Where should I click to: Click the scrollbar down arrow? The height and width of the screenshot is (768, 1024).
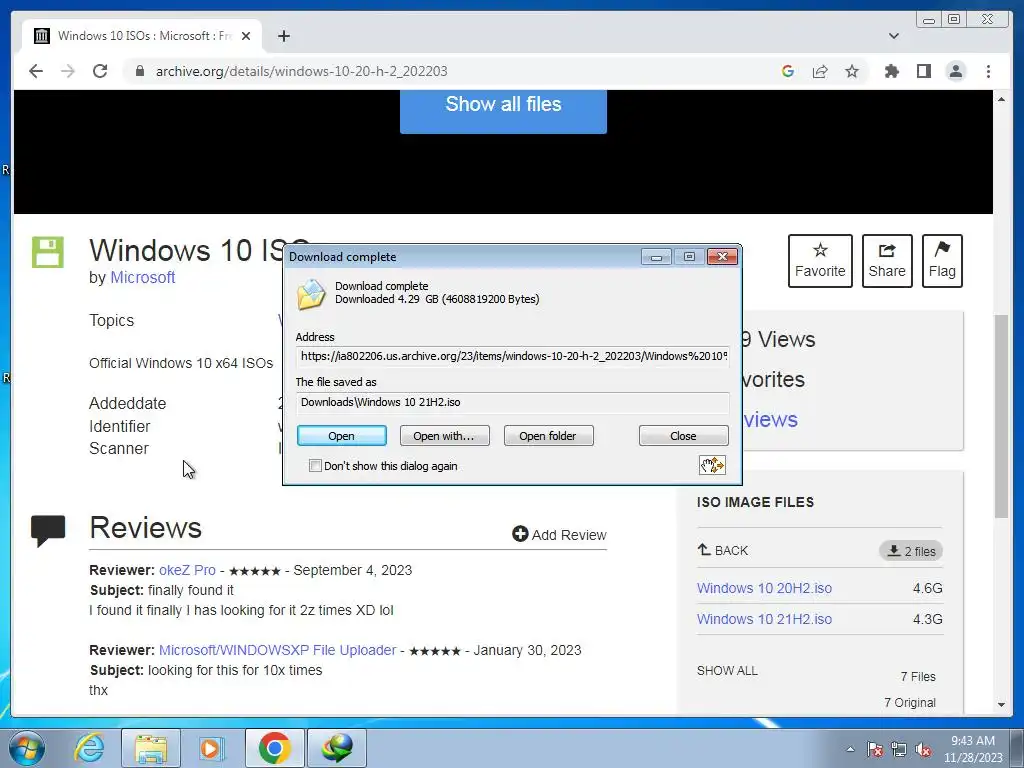pos(1001,705)
